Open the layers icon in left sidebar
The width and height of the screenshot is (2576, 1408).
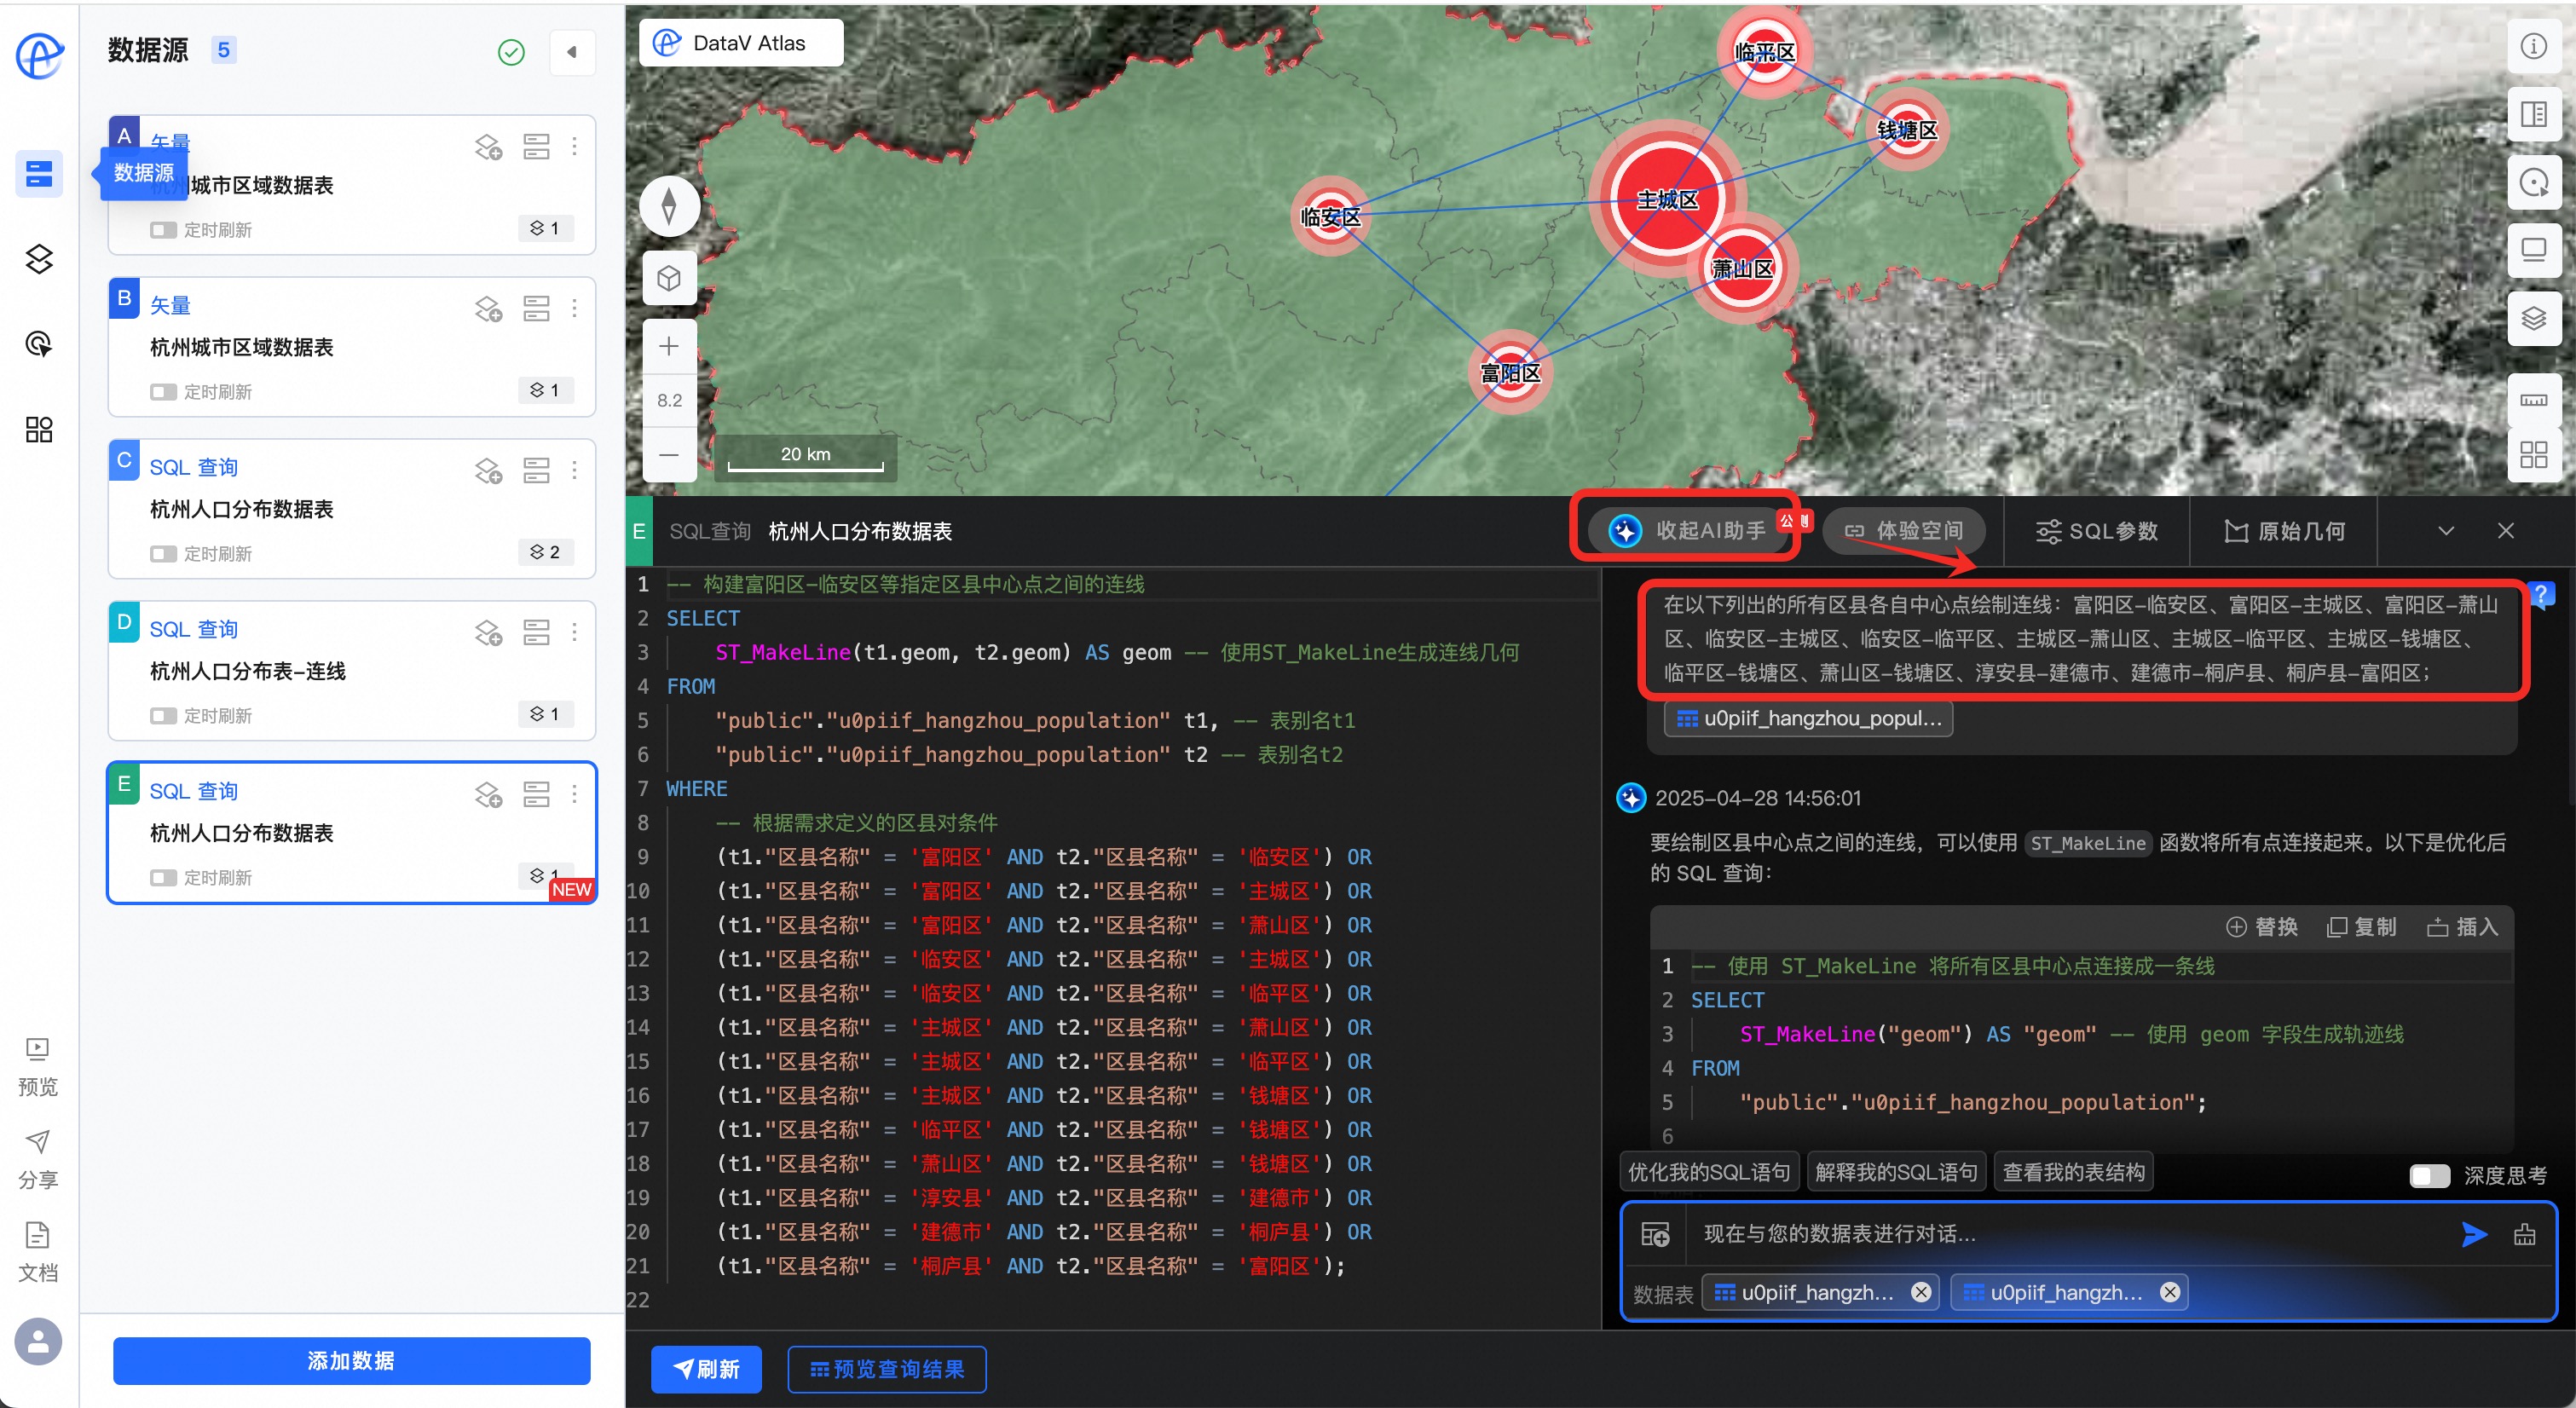(39, 259)
